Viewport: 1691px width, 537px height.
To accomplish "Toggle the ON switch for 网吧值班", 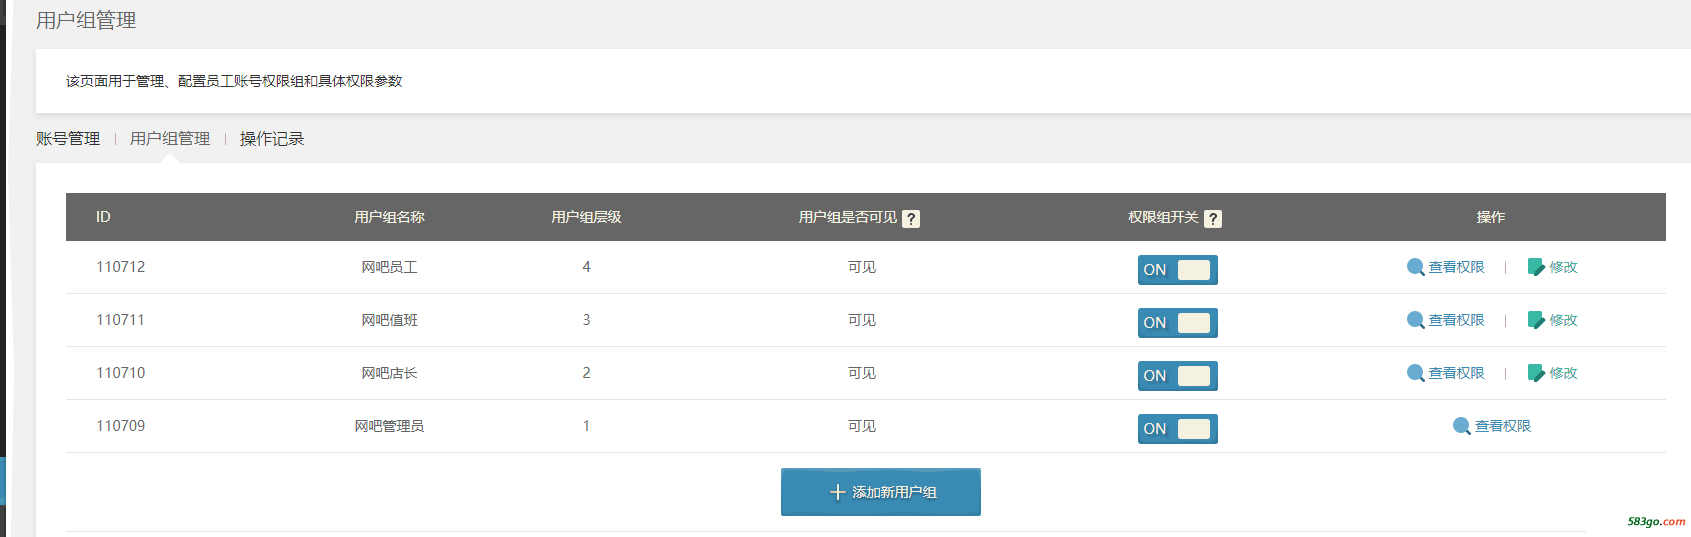I will pyautogui.click(x=1177, y=323).
